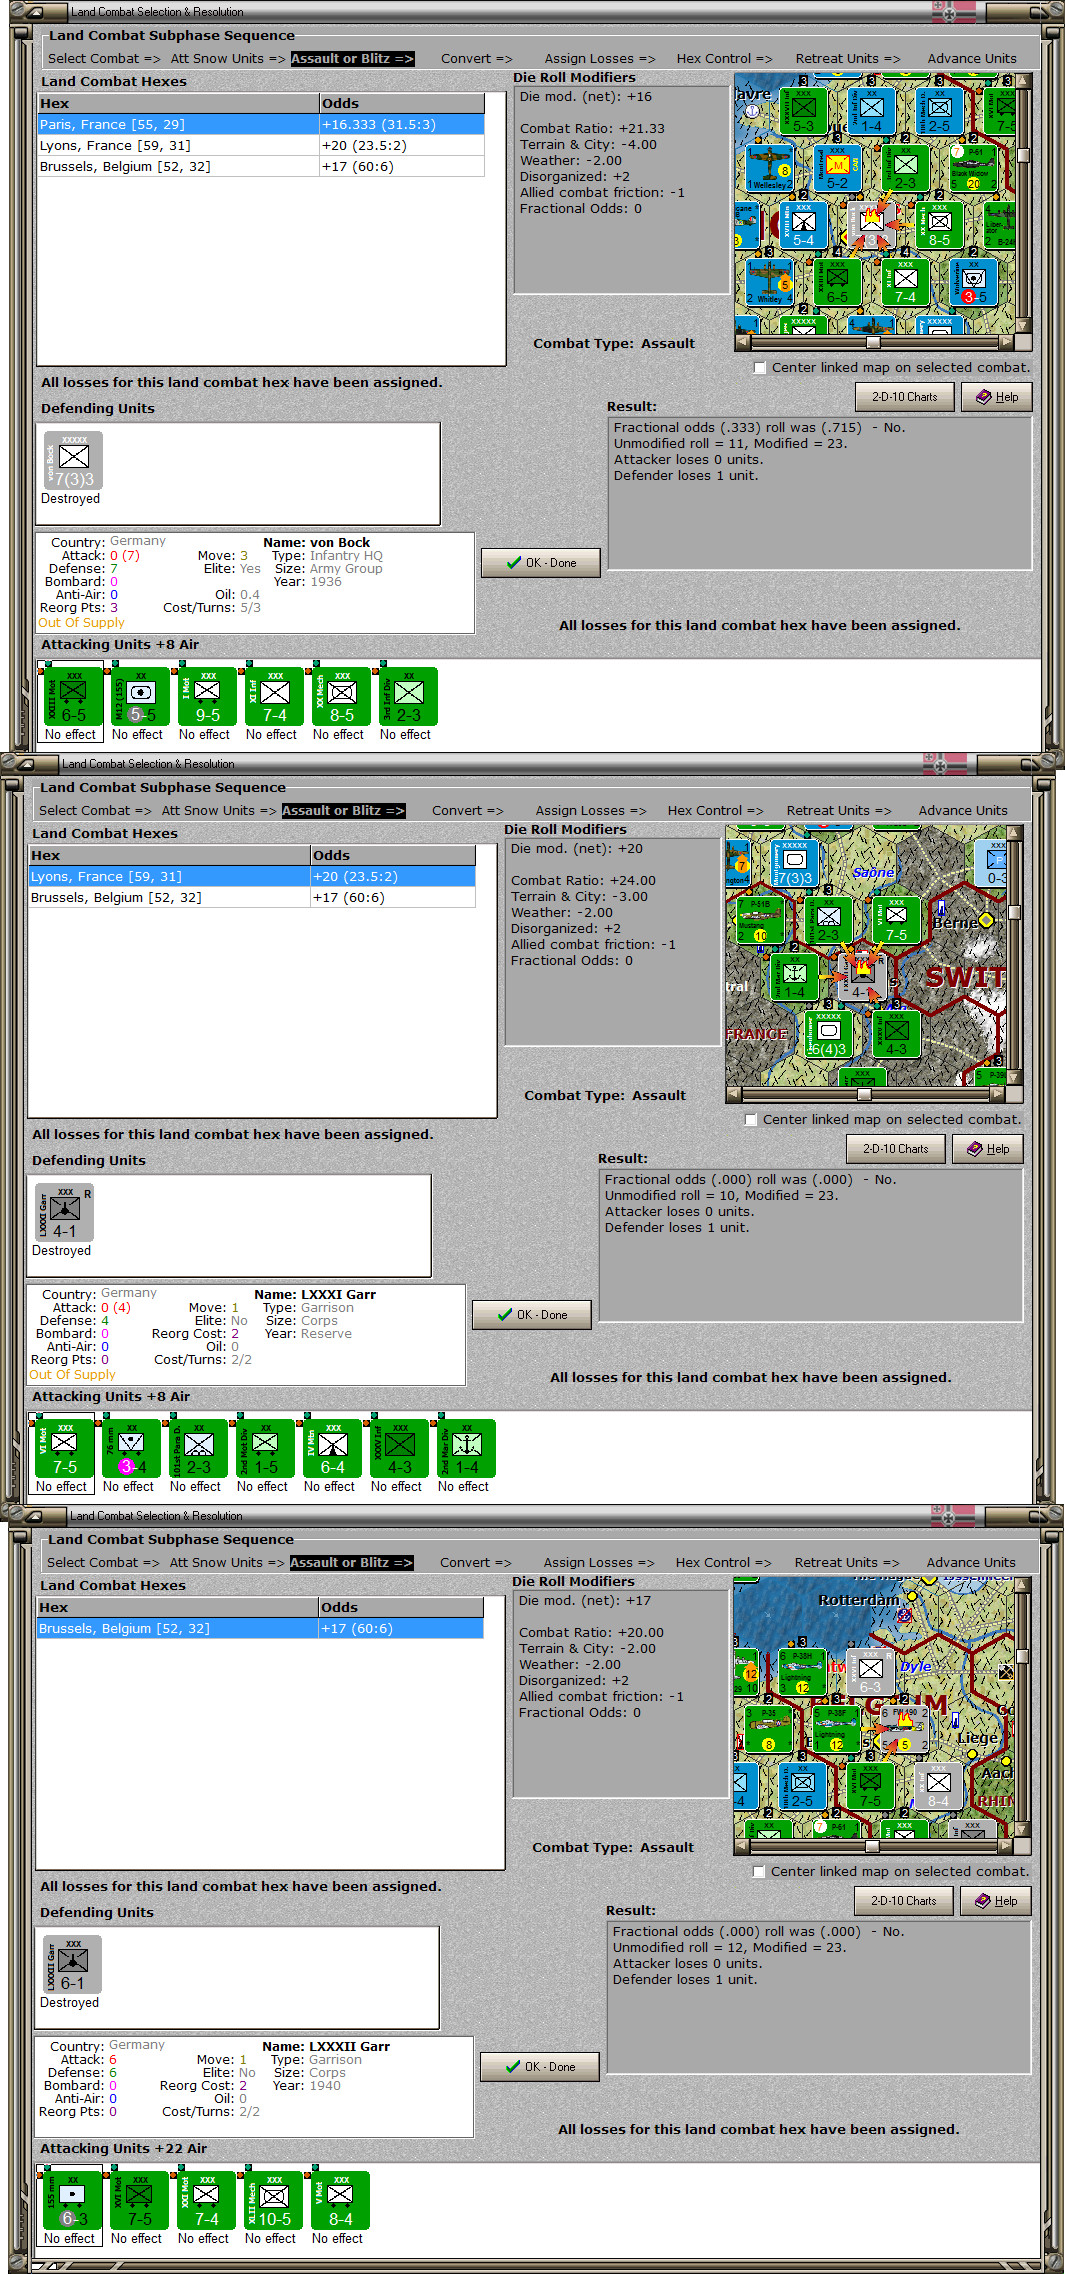Viewport: 1065px width, 2274px height.
Task: Select LXXXI Garr 4-1 defending unit counter
Action: pos(64,1213)
